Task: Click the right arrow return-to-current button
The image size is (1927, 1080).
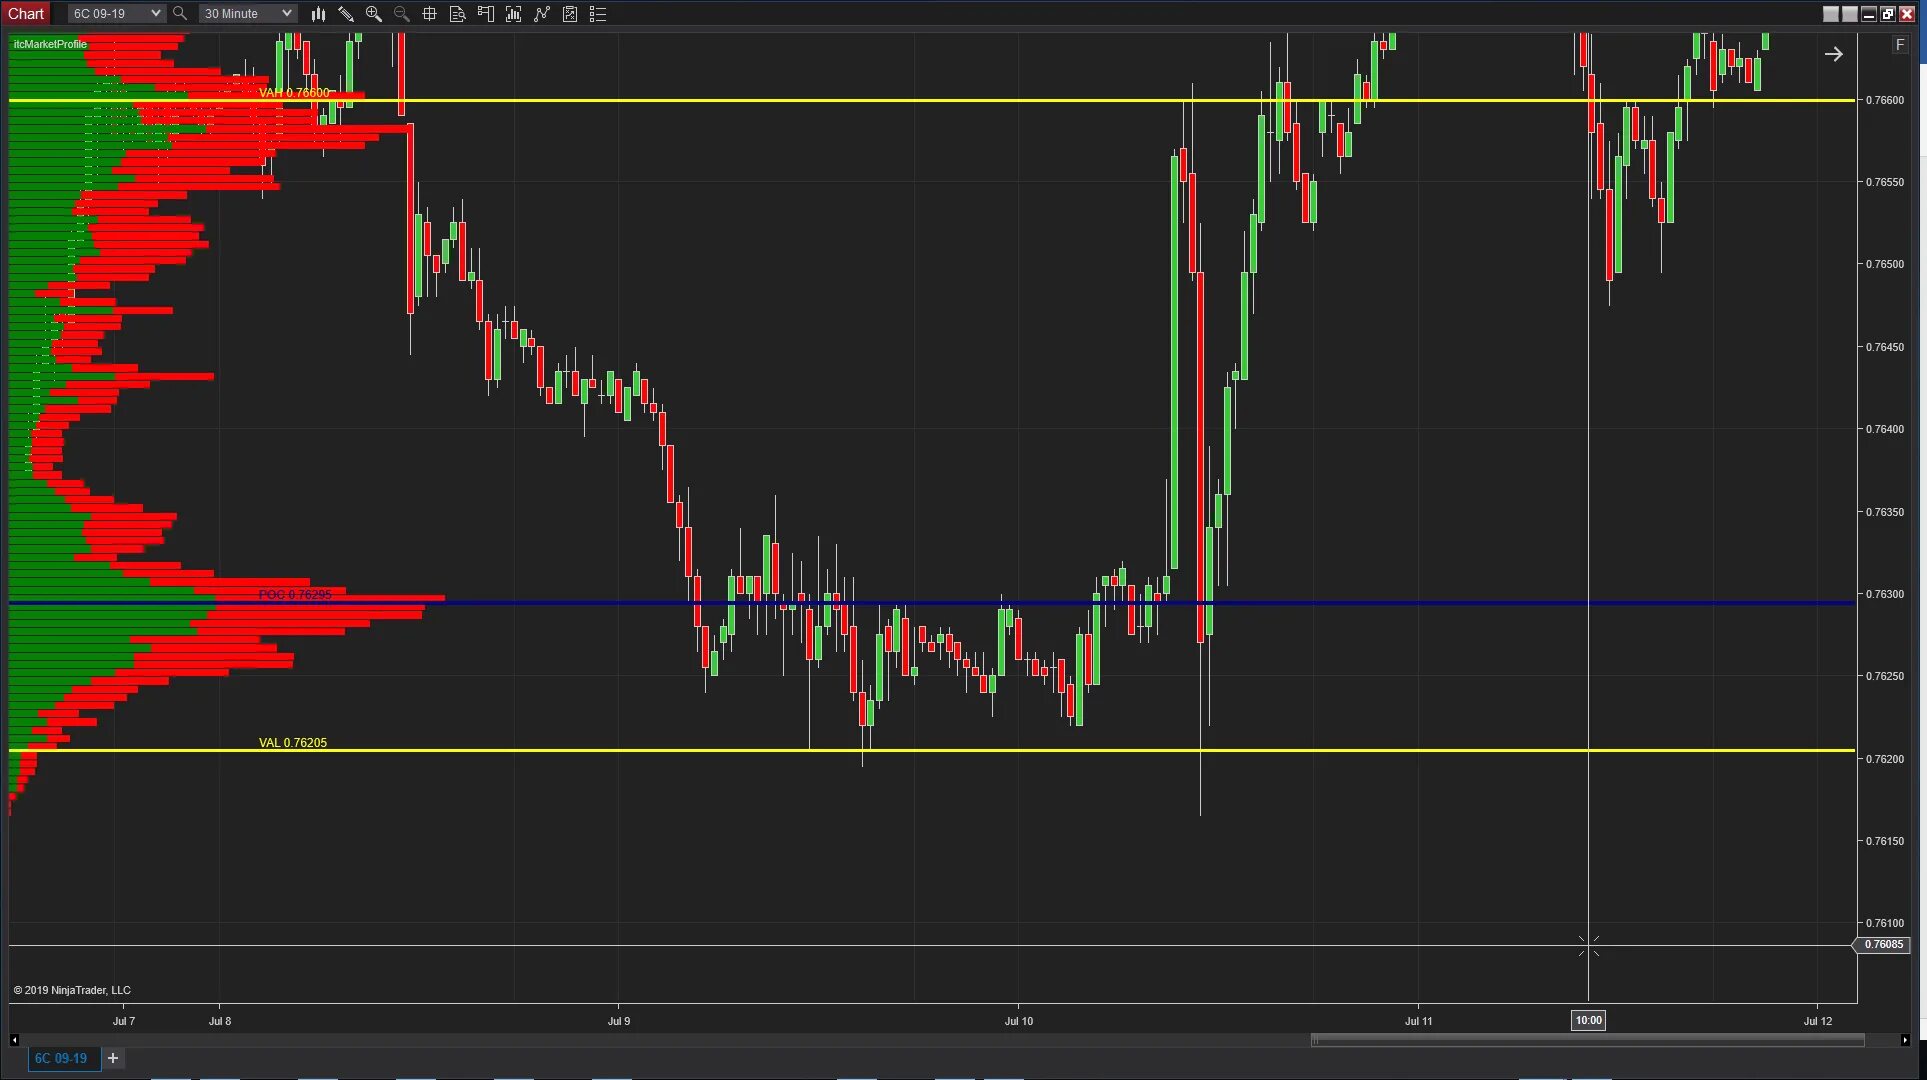Action: pos(1833,55)
